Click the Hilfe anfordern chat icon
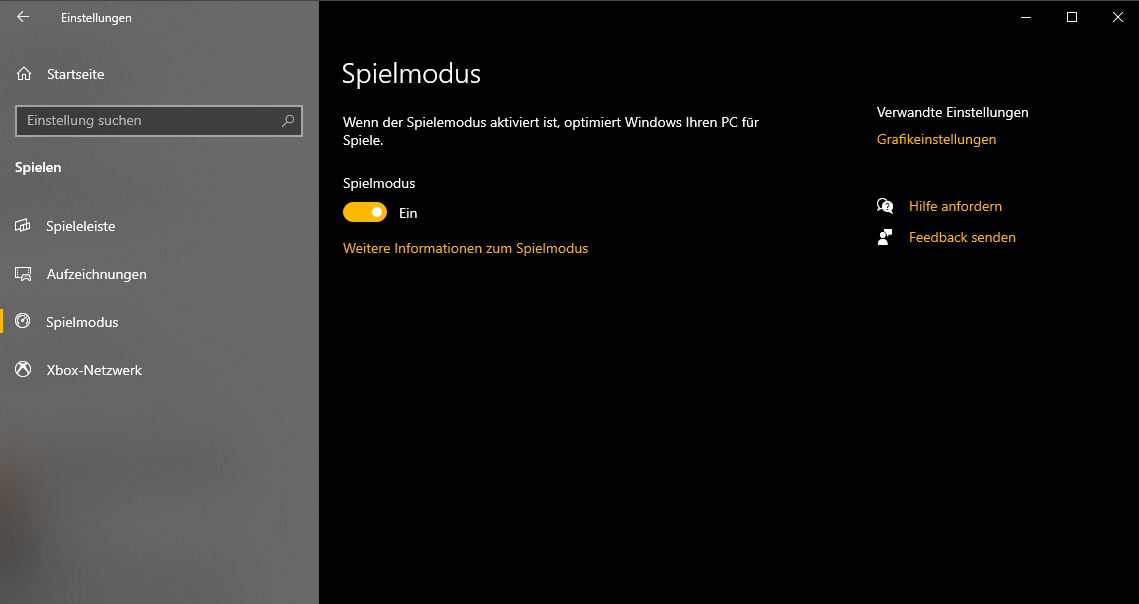The image size is (1139, 604). click(885, 206)
